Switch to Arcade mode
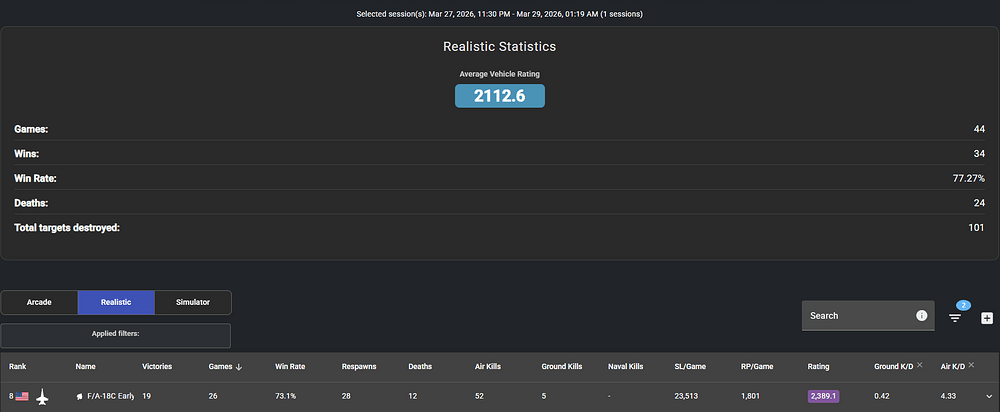This screenshot has width=1000, height=412. click(39, 302)
